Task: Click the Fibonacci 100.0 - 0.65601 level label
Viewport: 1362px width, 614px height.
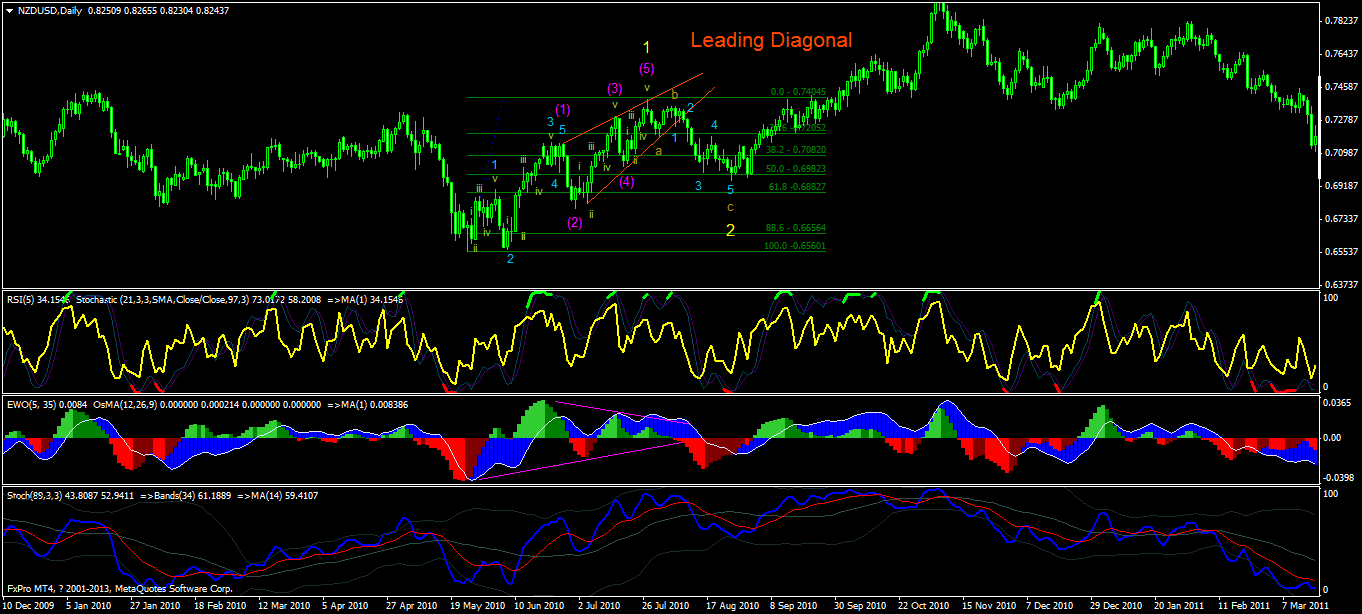Action: coord(795,246)
